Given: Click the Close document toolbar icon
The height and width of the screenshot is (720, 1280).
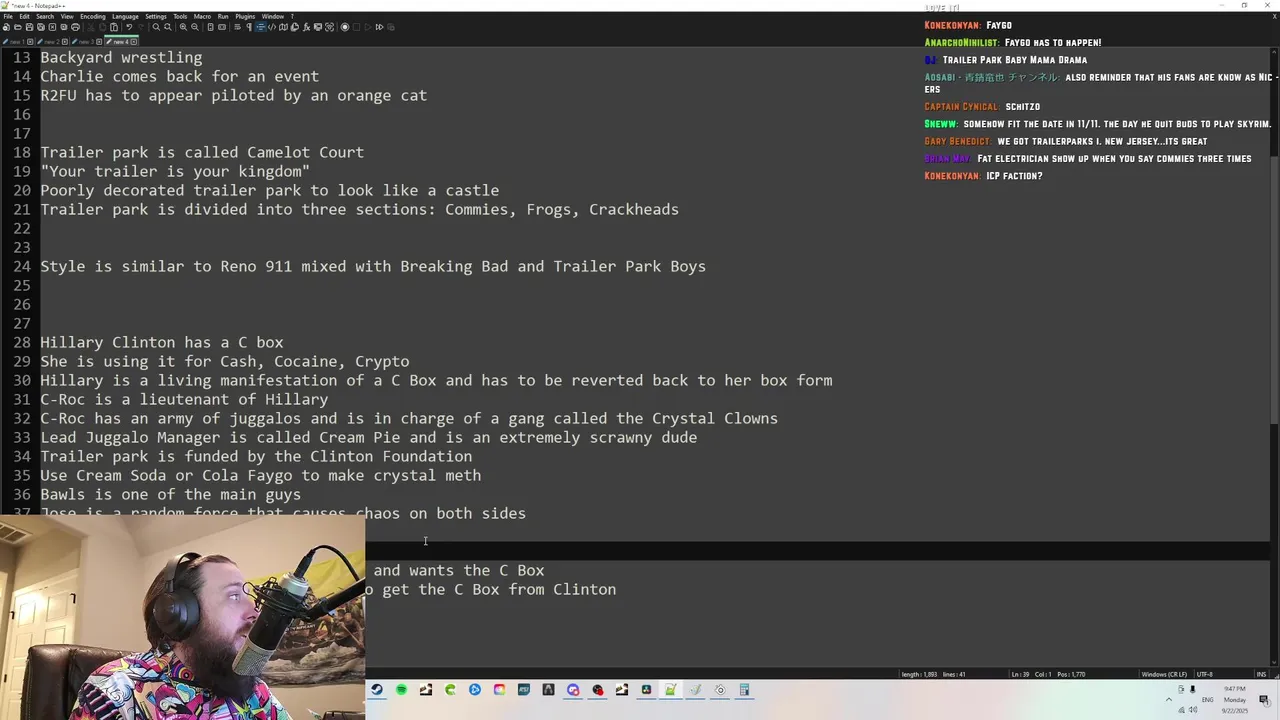Looking at the screenshot, I should point(52,27).
